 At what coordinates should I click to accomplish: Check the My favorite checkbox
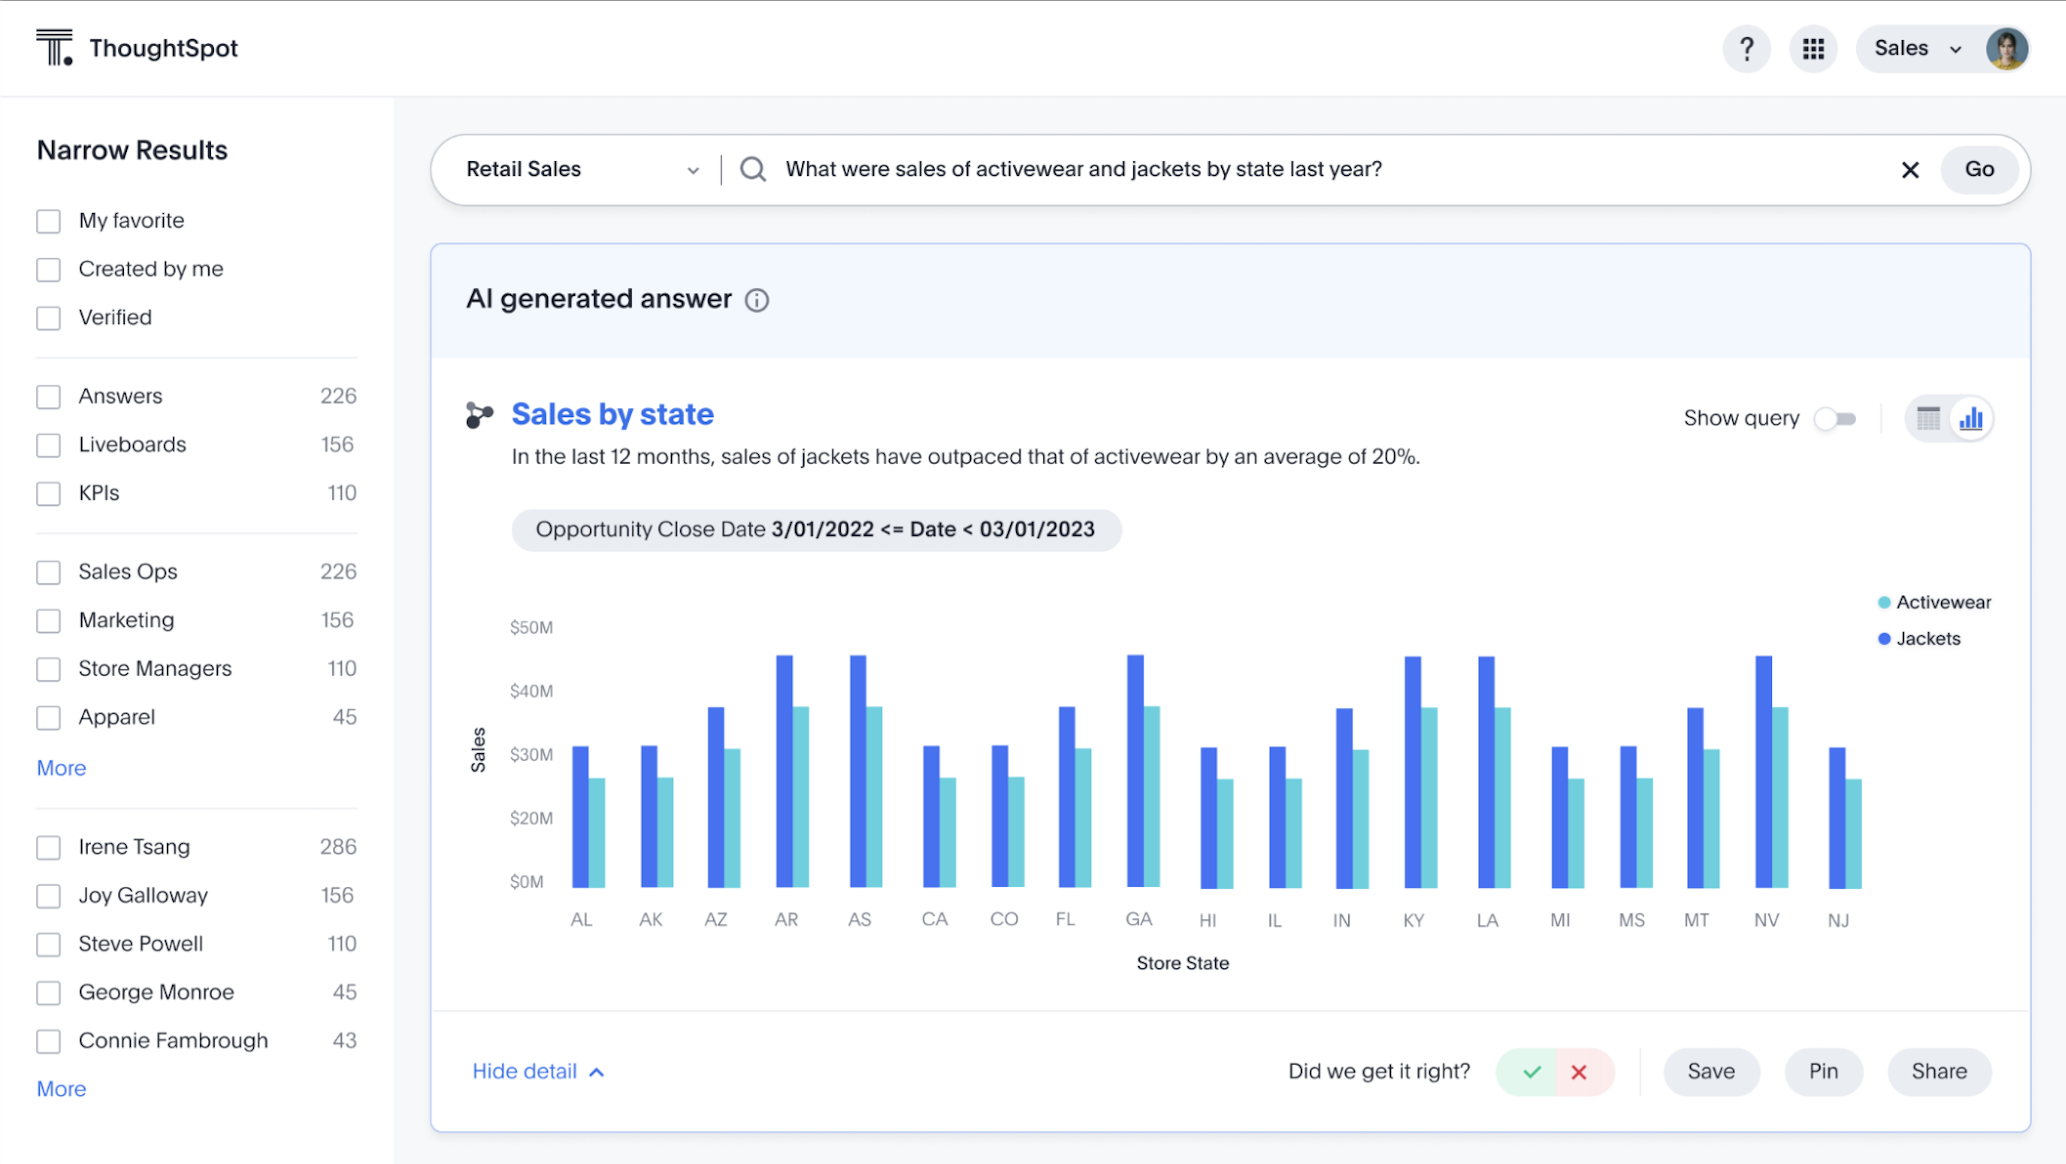point(48,221)
